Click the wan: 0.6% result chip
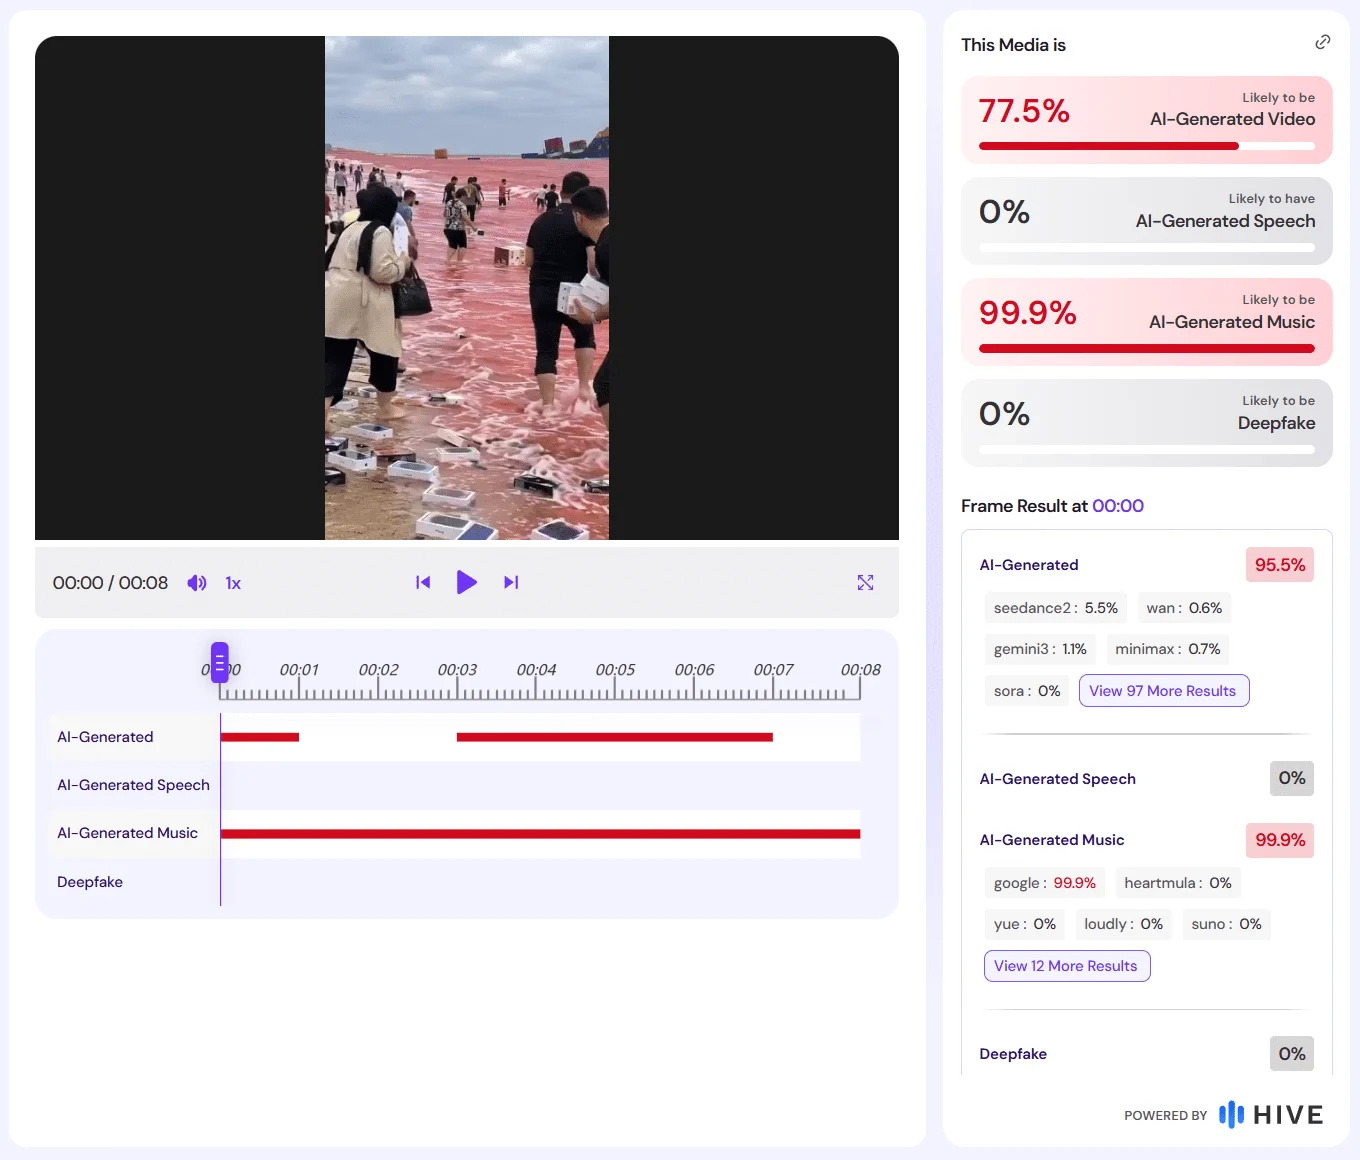Screen dimensions: 1360x1160 click(1184, 608)
